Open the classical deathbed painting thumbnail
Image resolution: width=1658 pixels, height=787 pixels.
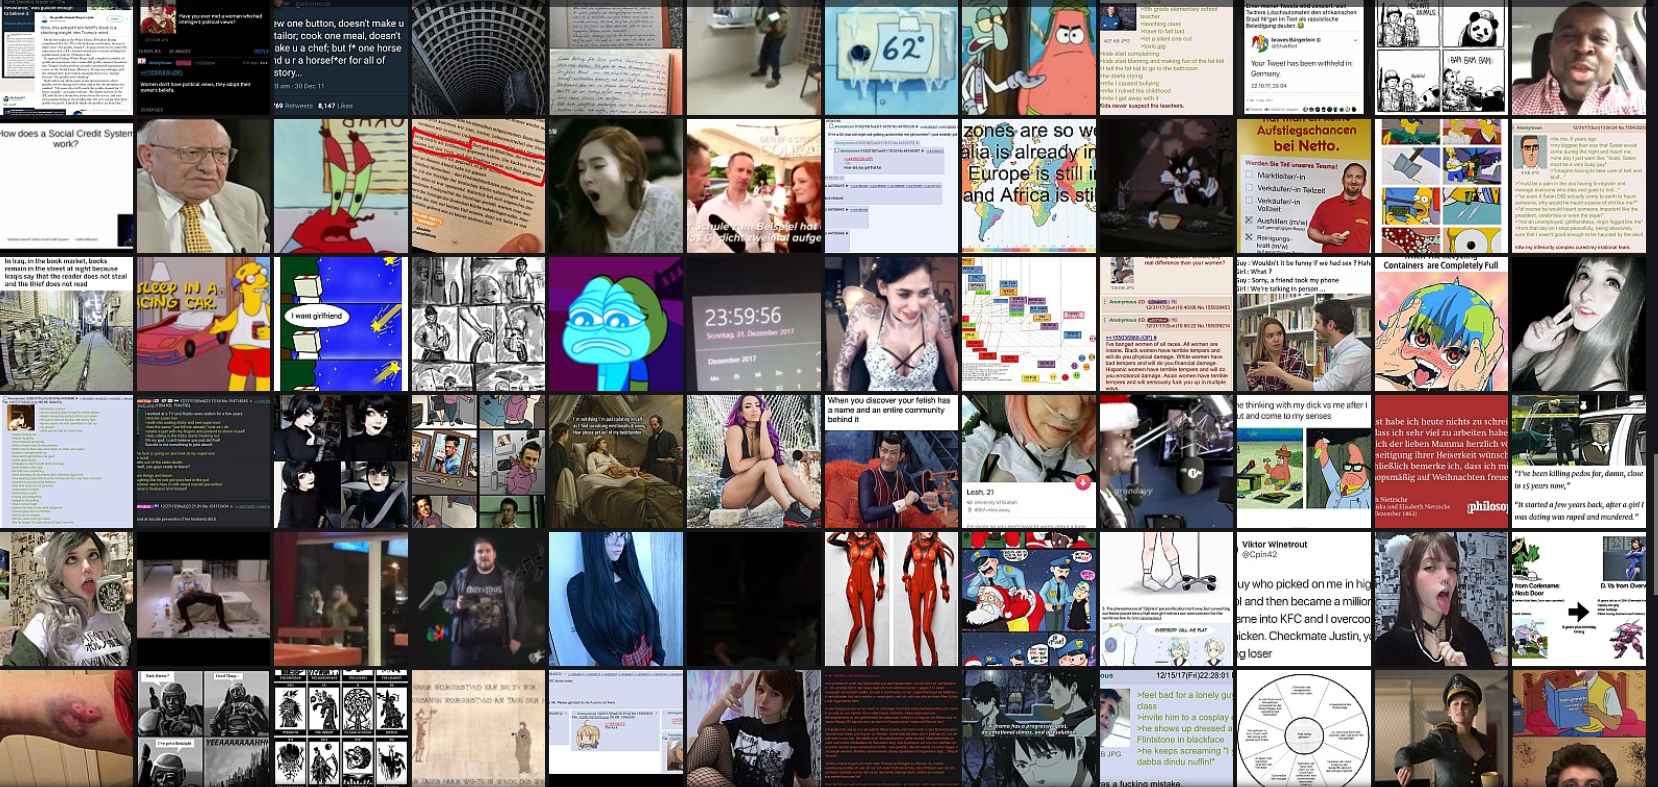[x=616, y=461]
